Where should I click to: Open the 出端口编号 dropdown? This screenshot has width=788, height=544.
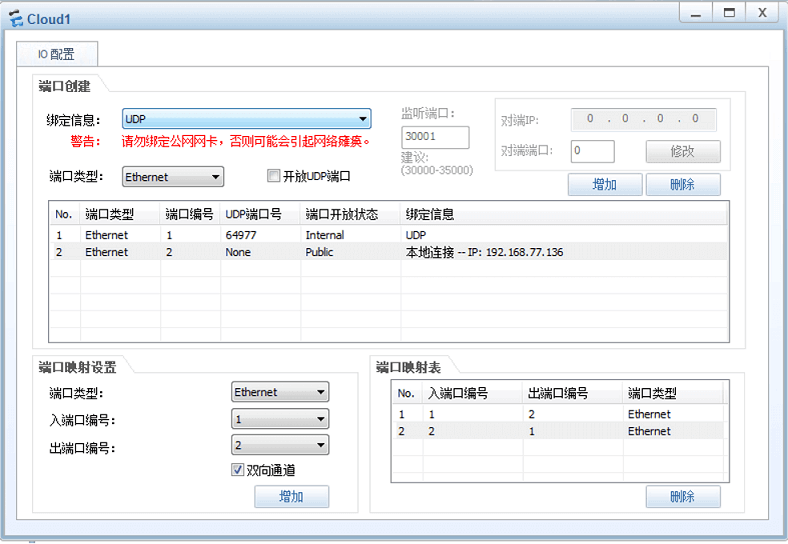pyautogui.click(x=280, y=445)
